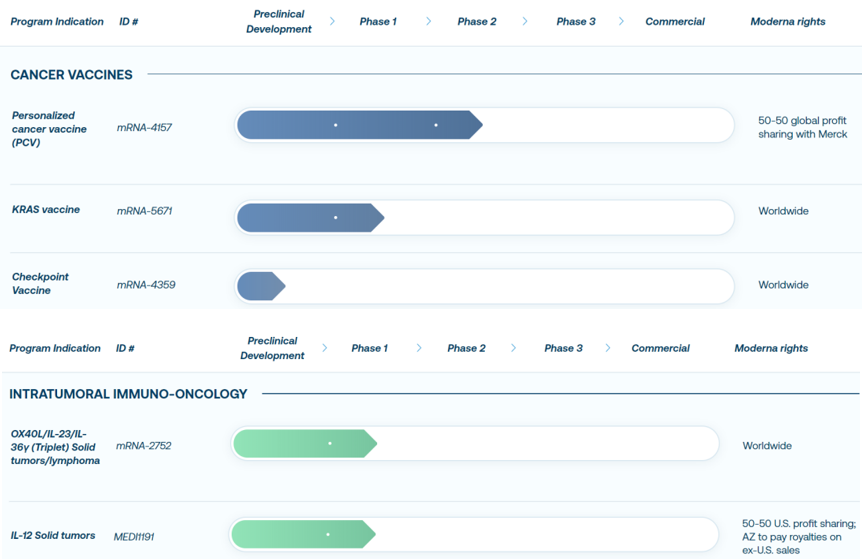Click chevron between Phase 2 and Phase 3 in Intratumoral header
Viewport: 864px width, 559px height.
tap(514, 348)
